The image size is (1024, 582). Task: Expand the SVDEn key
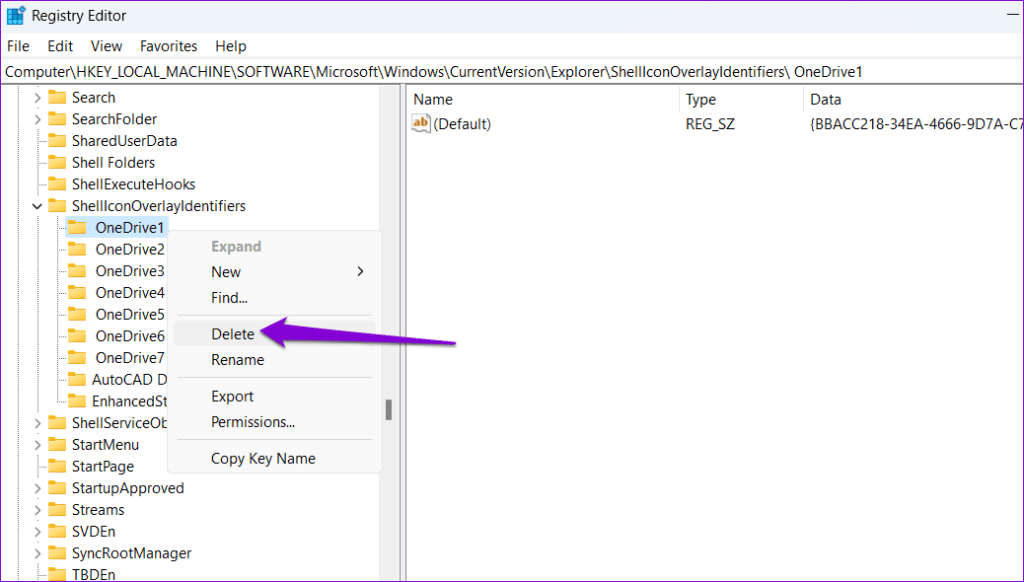pyautogui.click(x=37, y=532)
